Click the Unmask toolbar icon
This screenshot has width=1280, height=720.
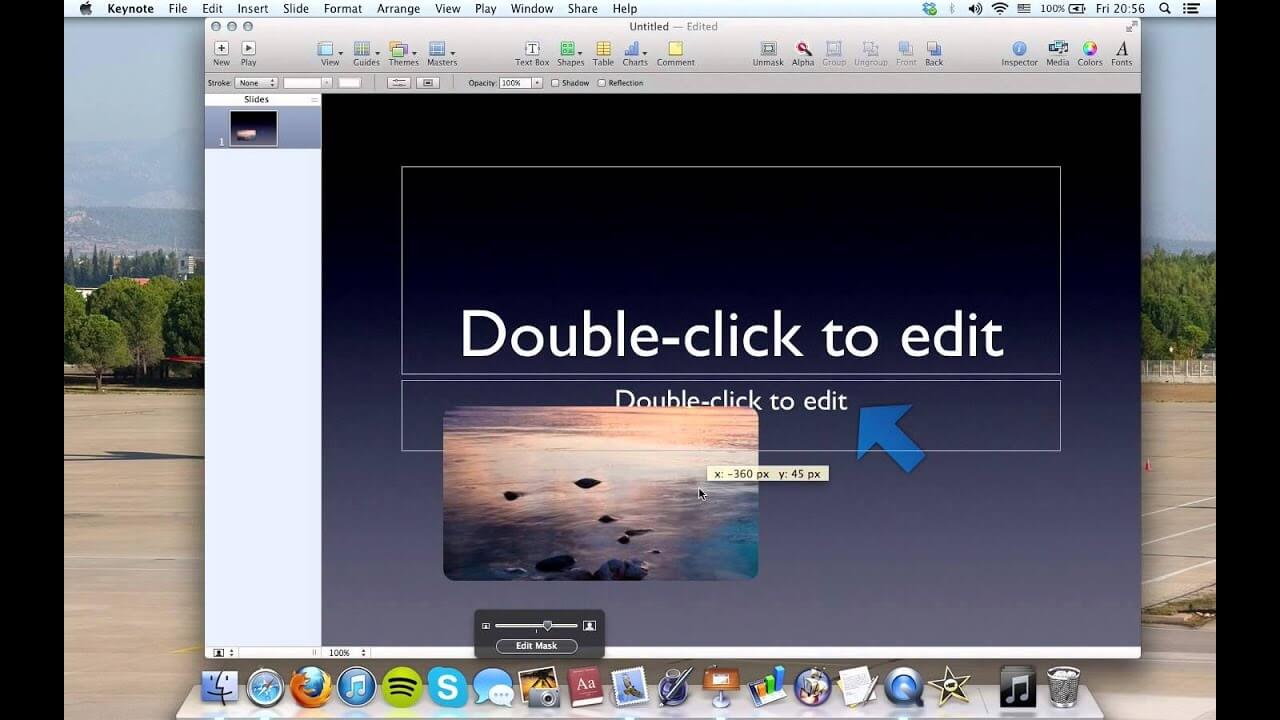point(768,53)
